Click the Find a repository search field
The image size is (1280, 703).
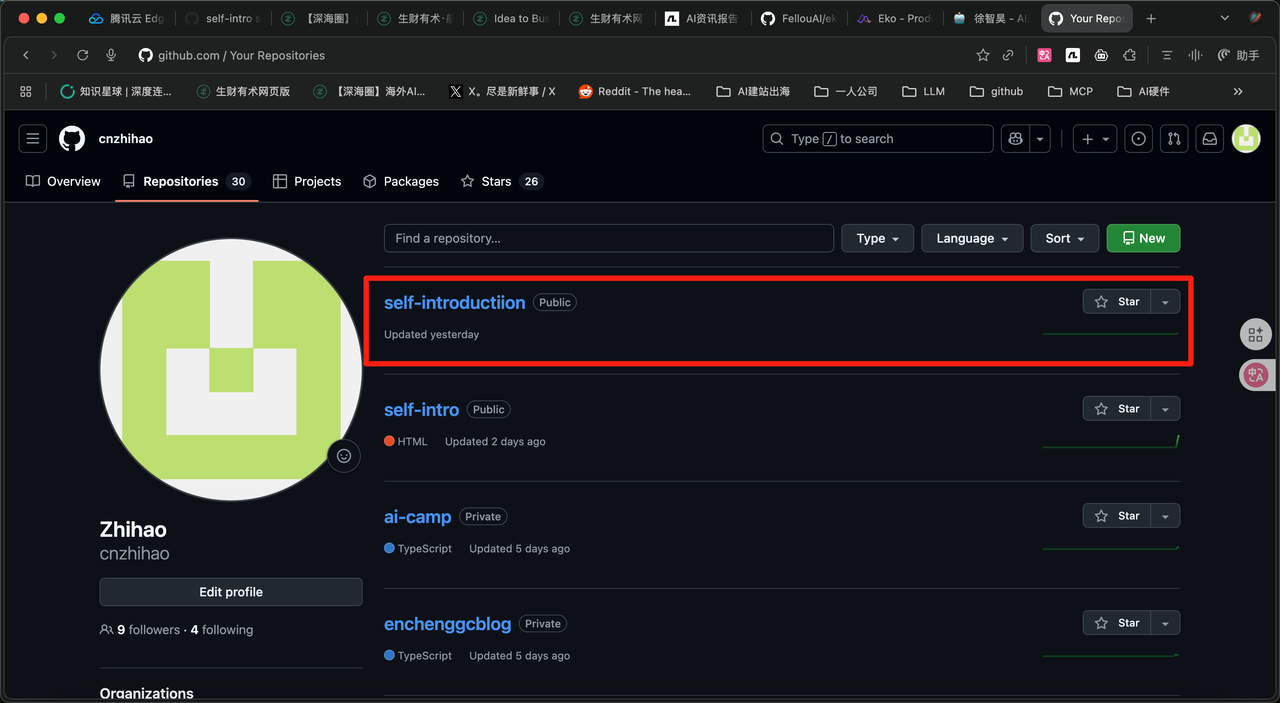(x=608, y=238)
